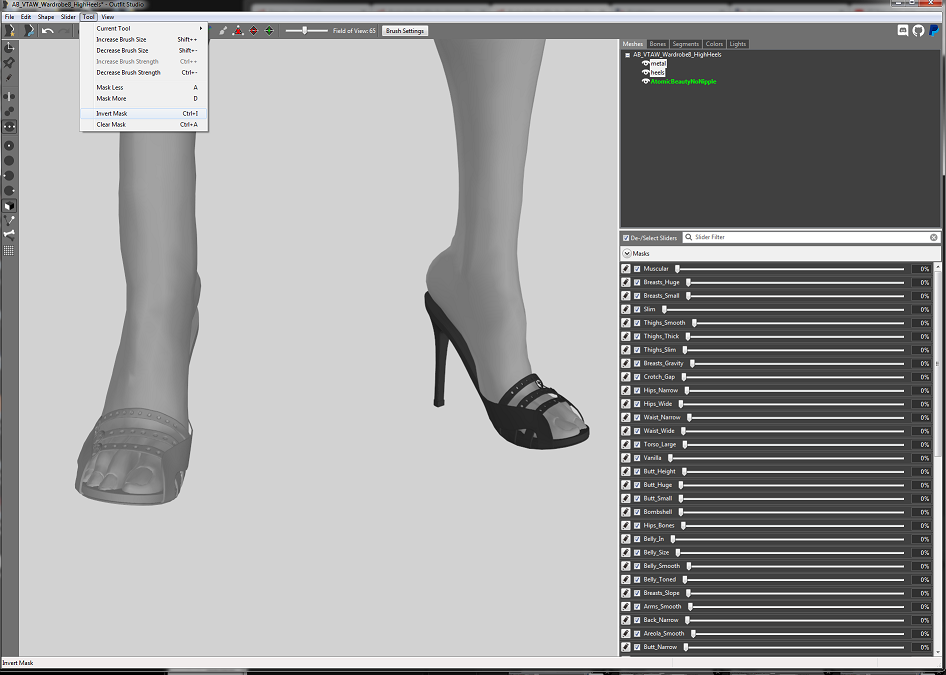This screenshot has height=675, width=946.
Task: Toggle the De-/Select Sliders checkbox
Action: (x=626, y=238)
